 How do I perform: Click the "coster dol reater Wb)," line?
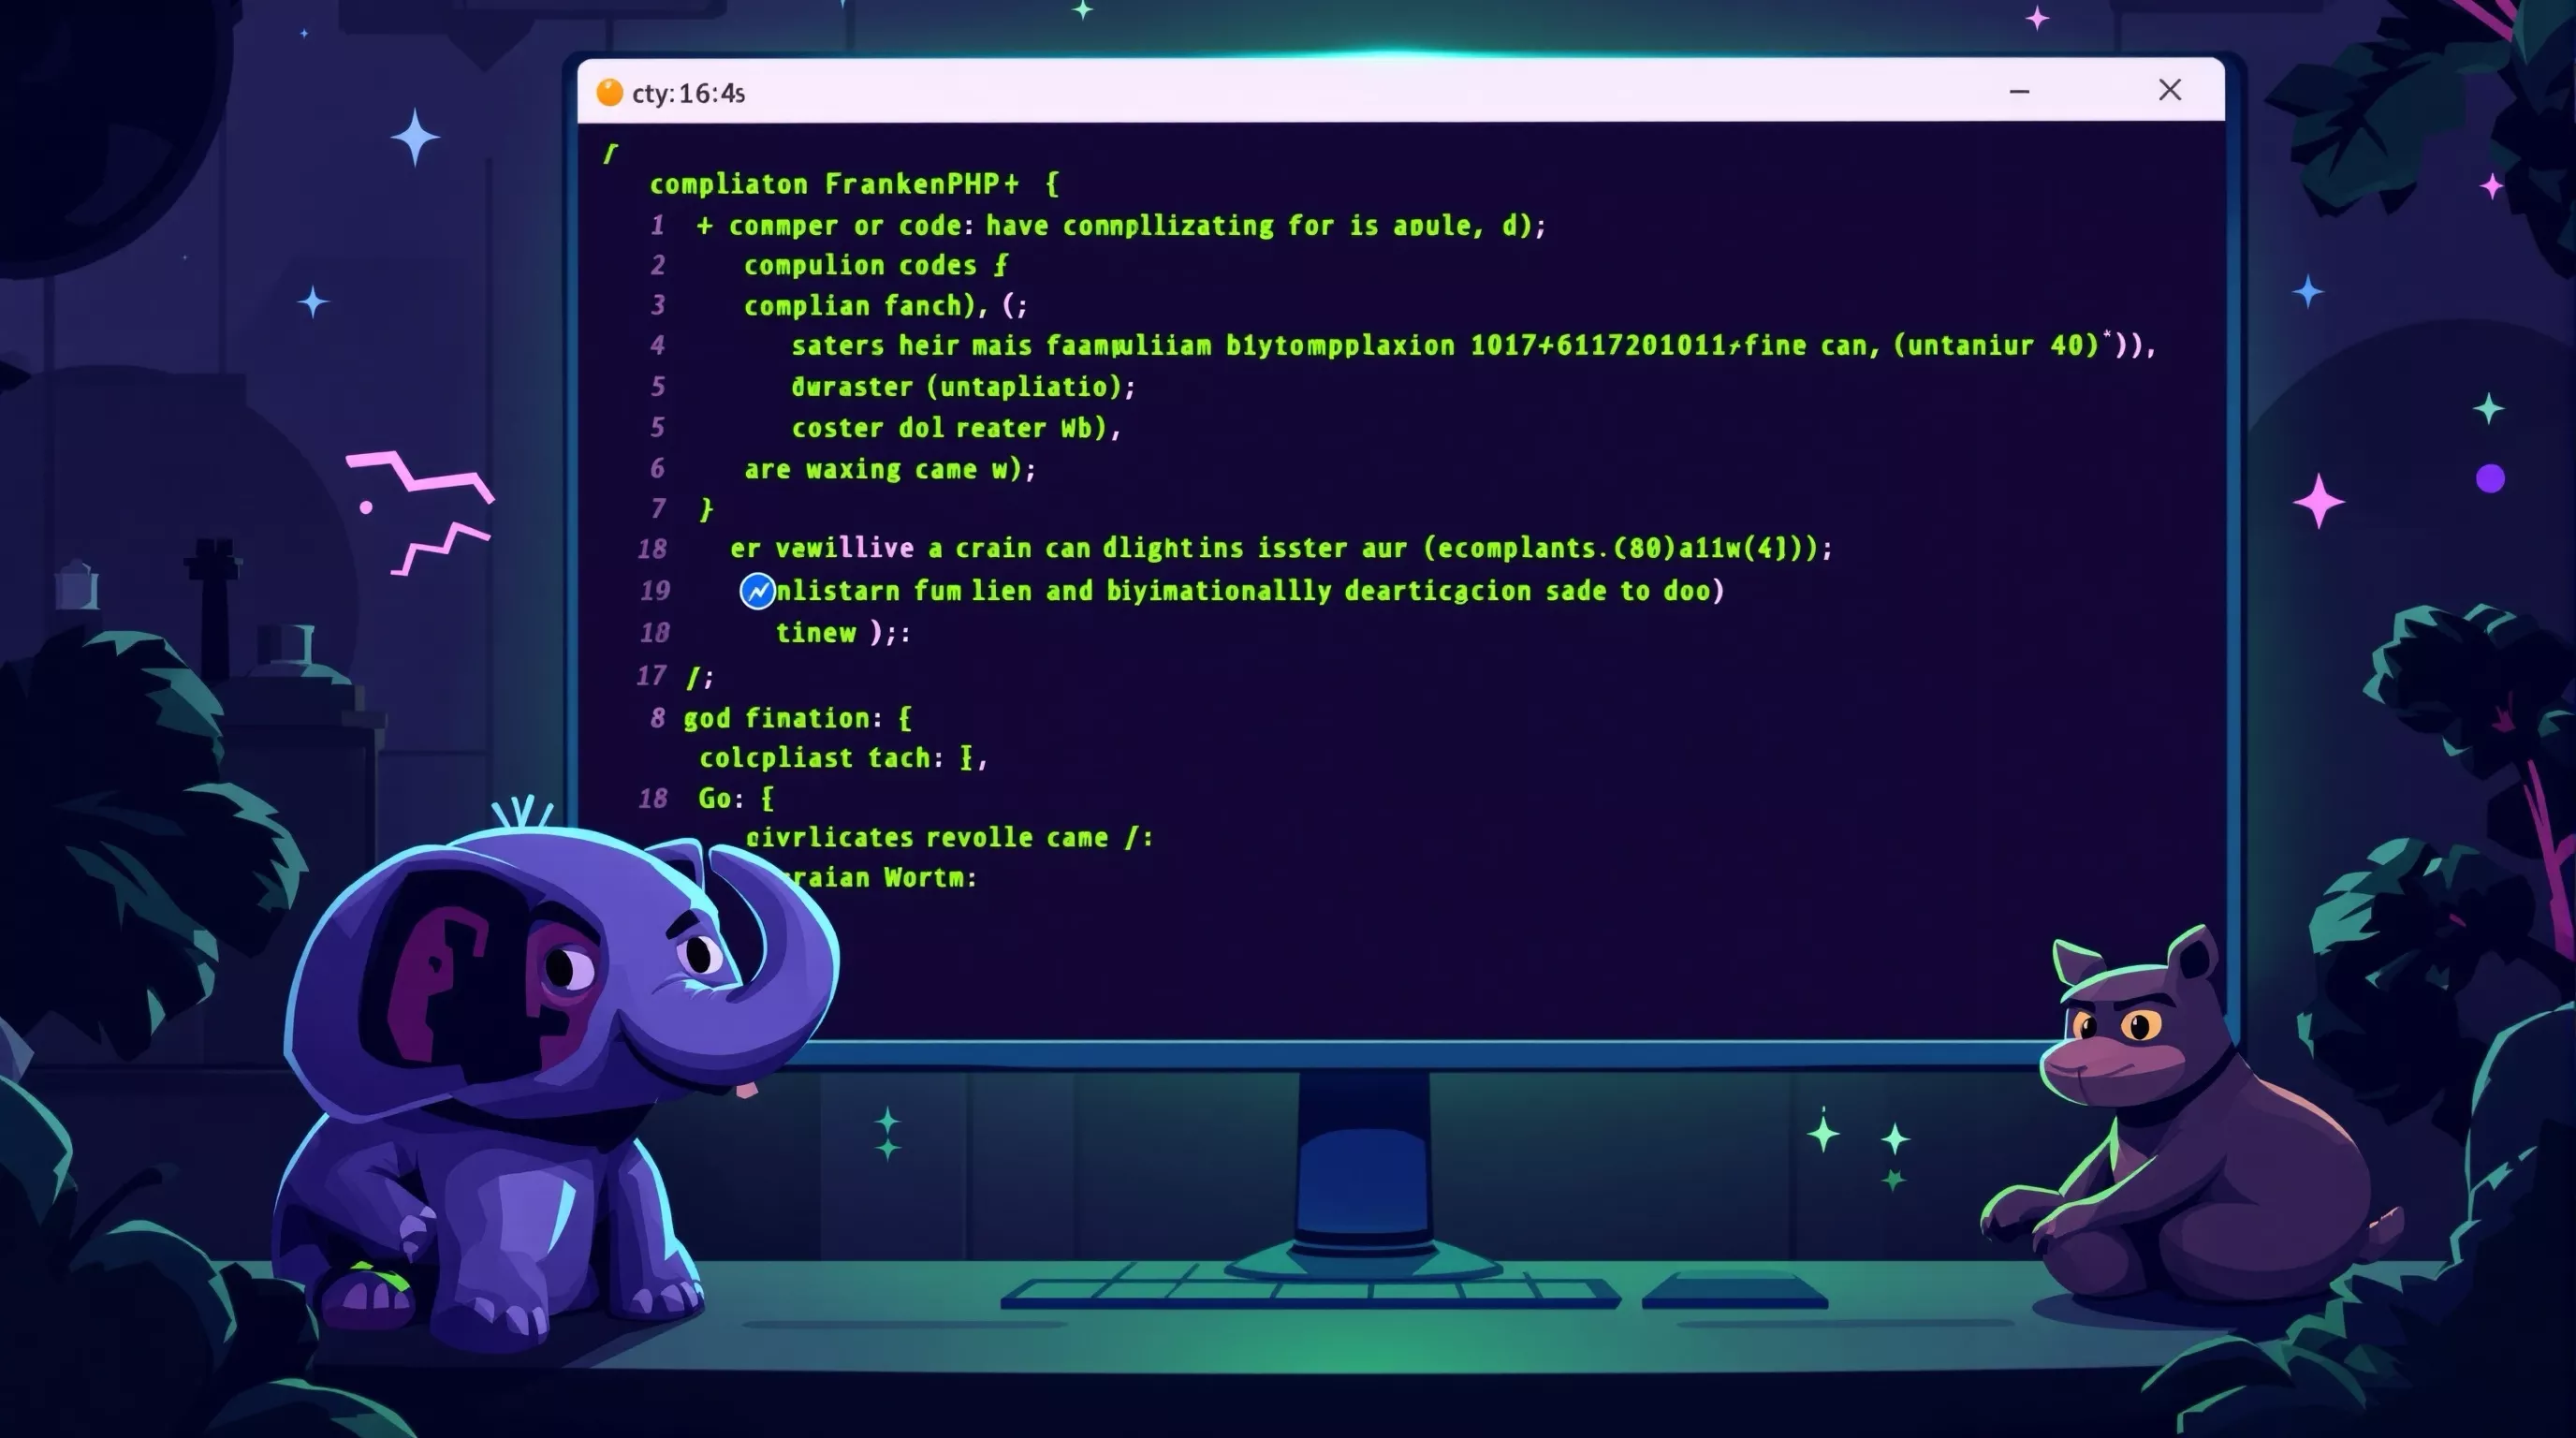(x=955, y=428)
